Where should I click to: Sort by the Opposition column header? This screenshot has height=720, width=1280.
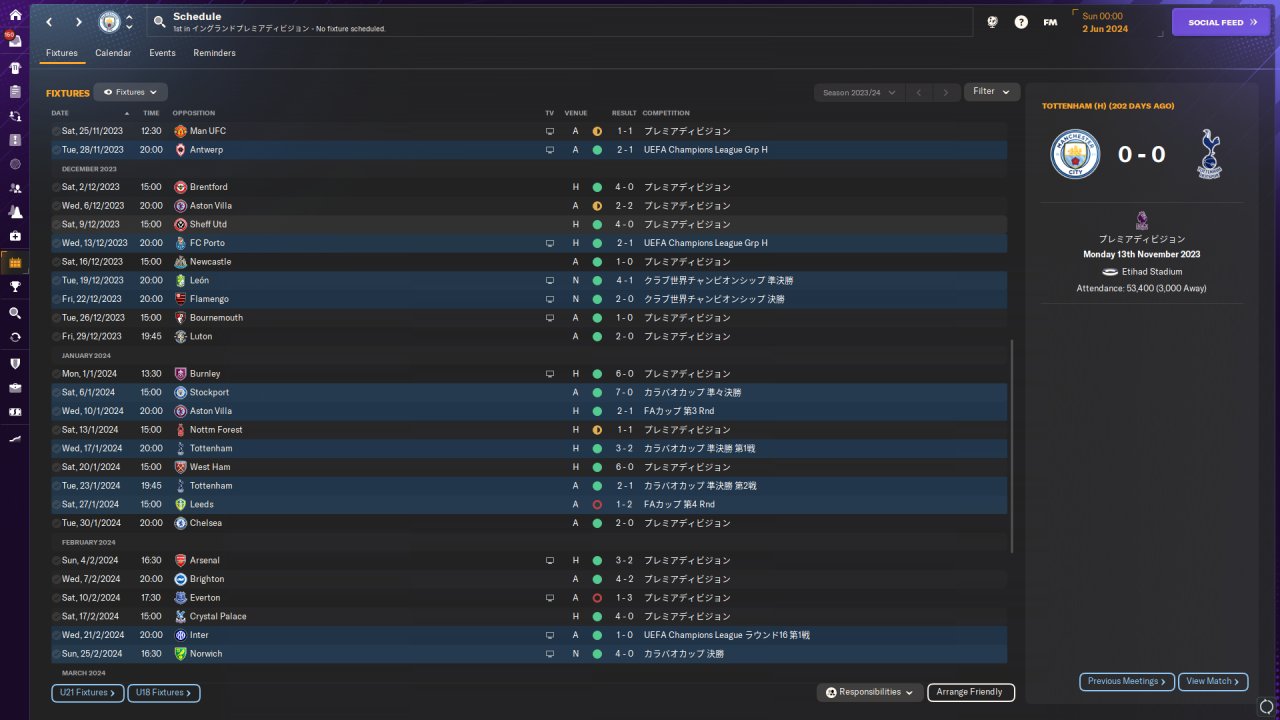pyautogui.click(x=193, y=113)
